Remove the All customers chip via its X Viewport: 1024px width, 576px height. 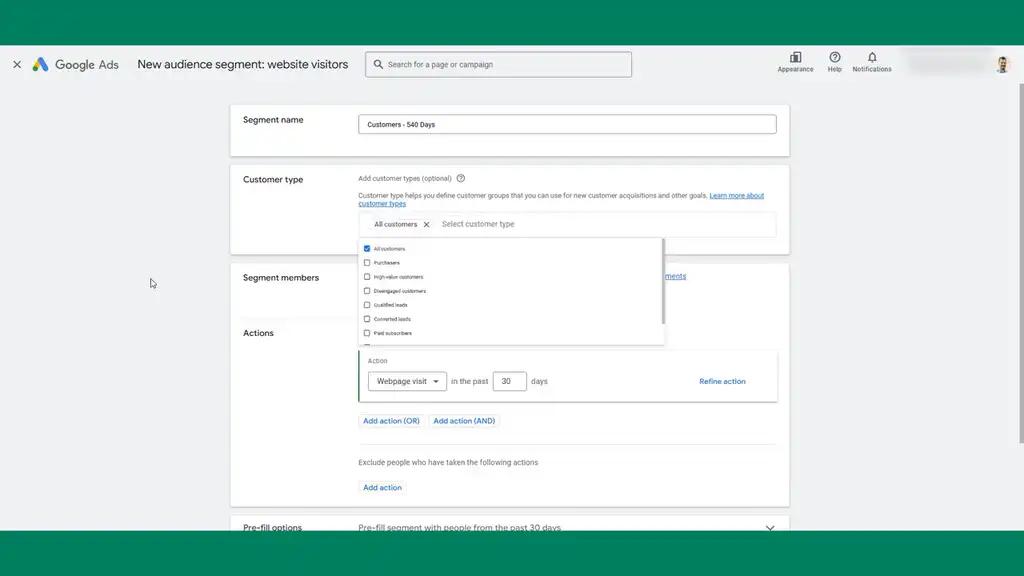pos(426,224)
